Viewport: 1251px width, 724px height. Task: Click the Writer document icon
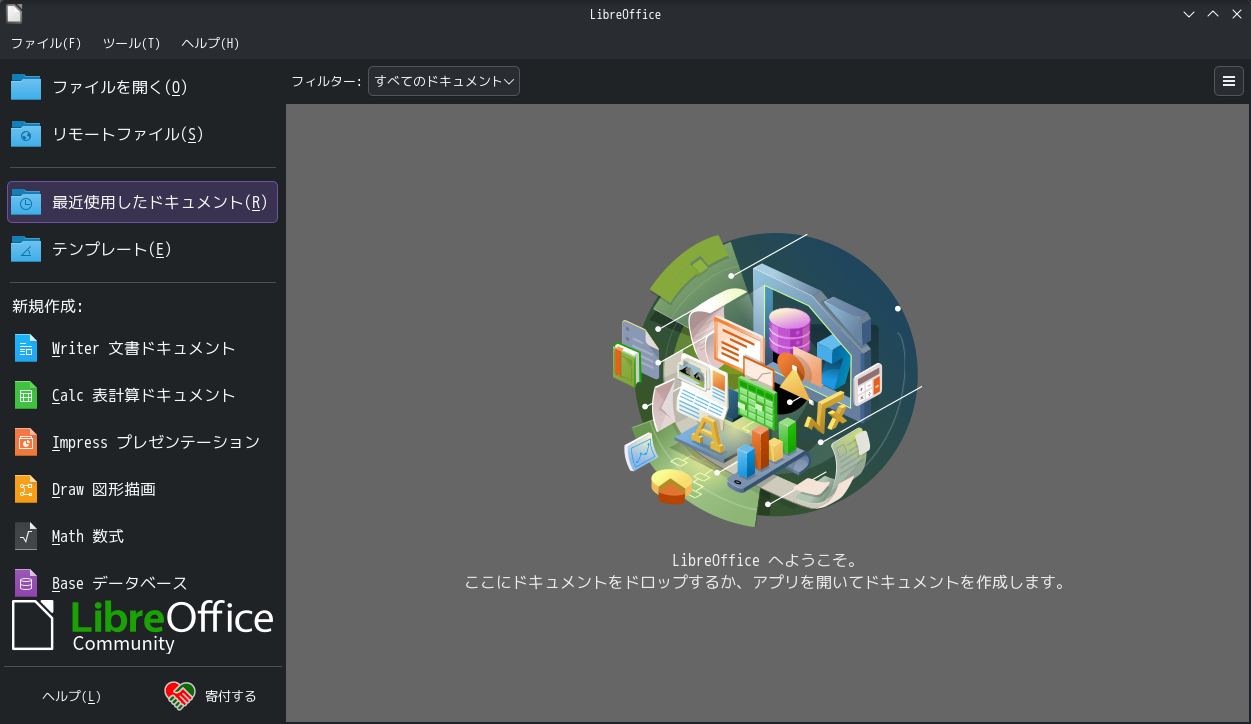pyautogui.click(x=26, y=348)
